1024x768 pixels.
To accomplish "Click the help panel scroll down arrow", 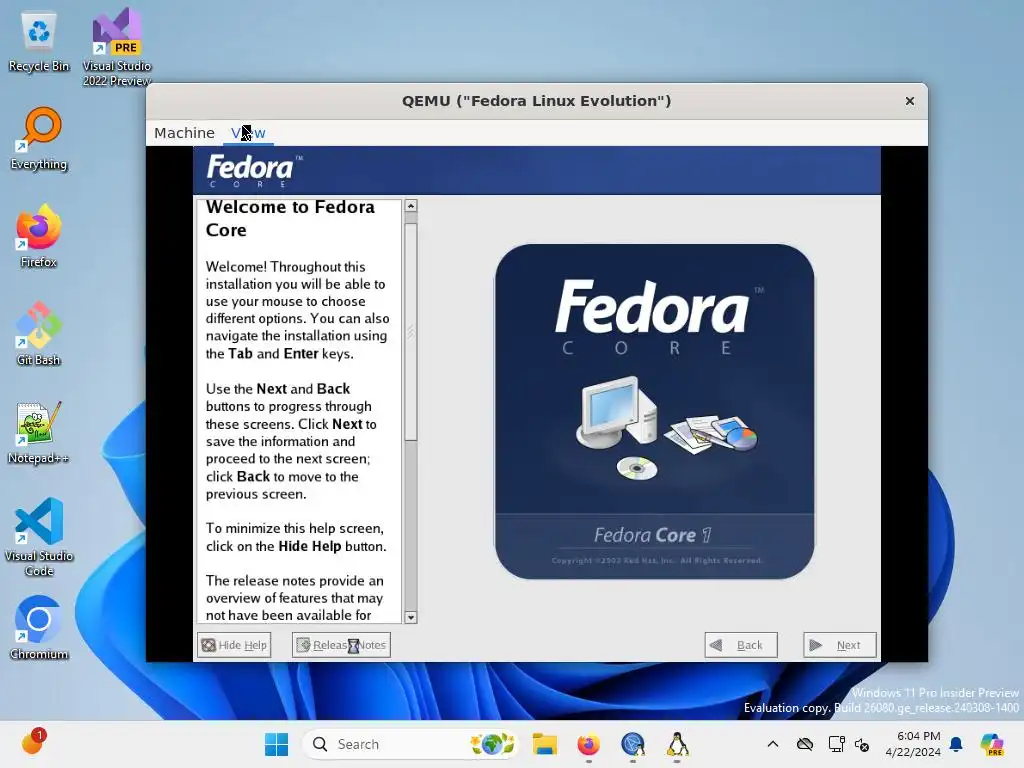I will click(x=411, y=617).
